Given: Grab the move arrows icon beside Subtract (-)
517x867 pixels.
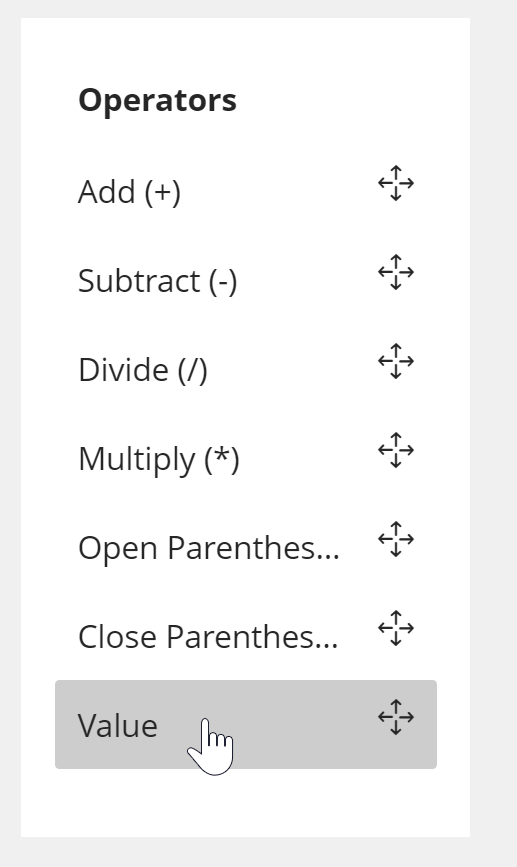Looking at the screenshot, I should coord(396,272).
